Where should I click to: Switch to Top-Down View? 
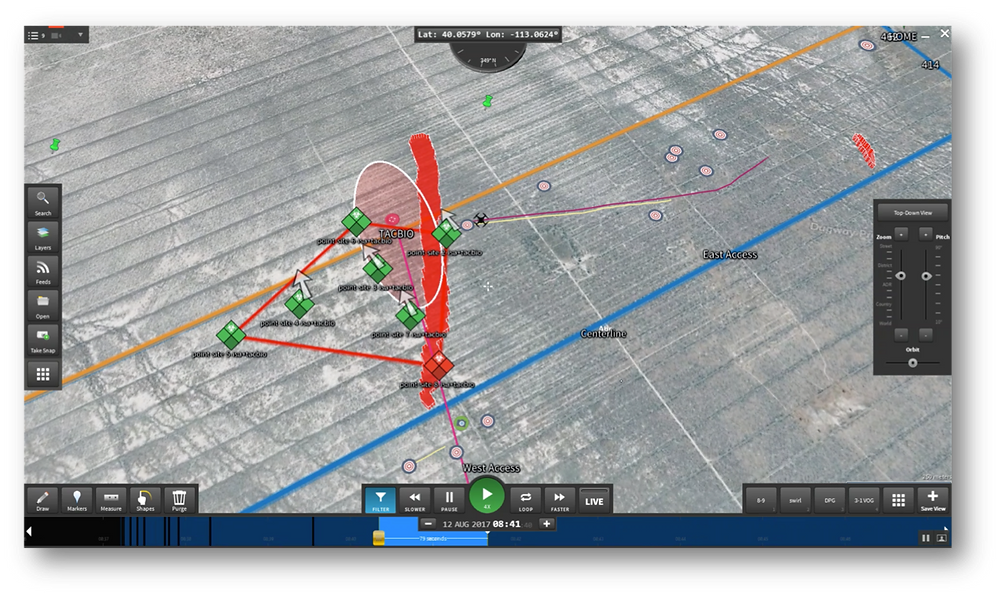(913, 213)
